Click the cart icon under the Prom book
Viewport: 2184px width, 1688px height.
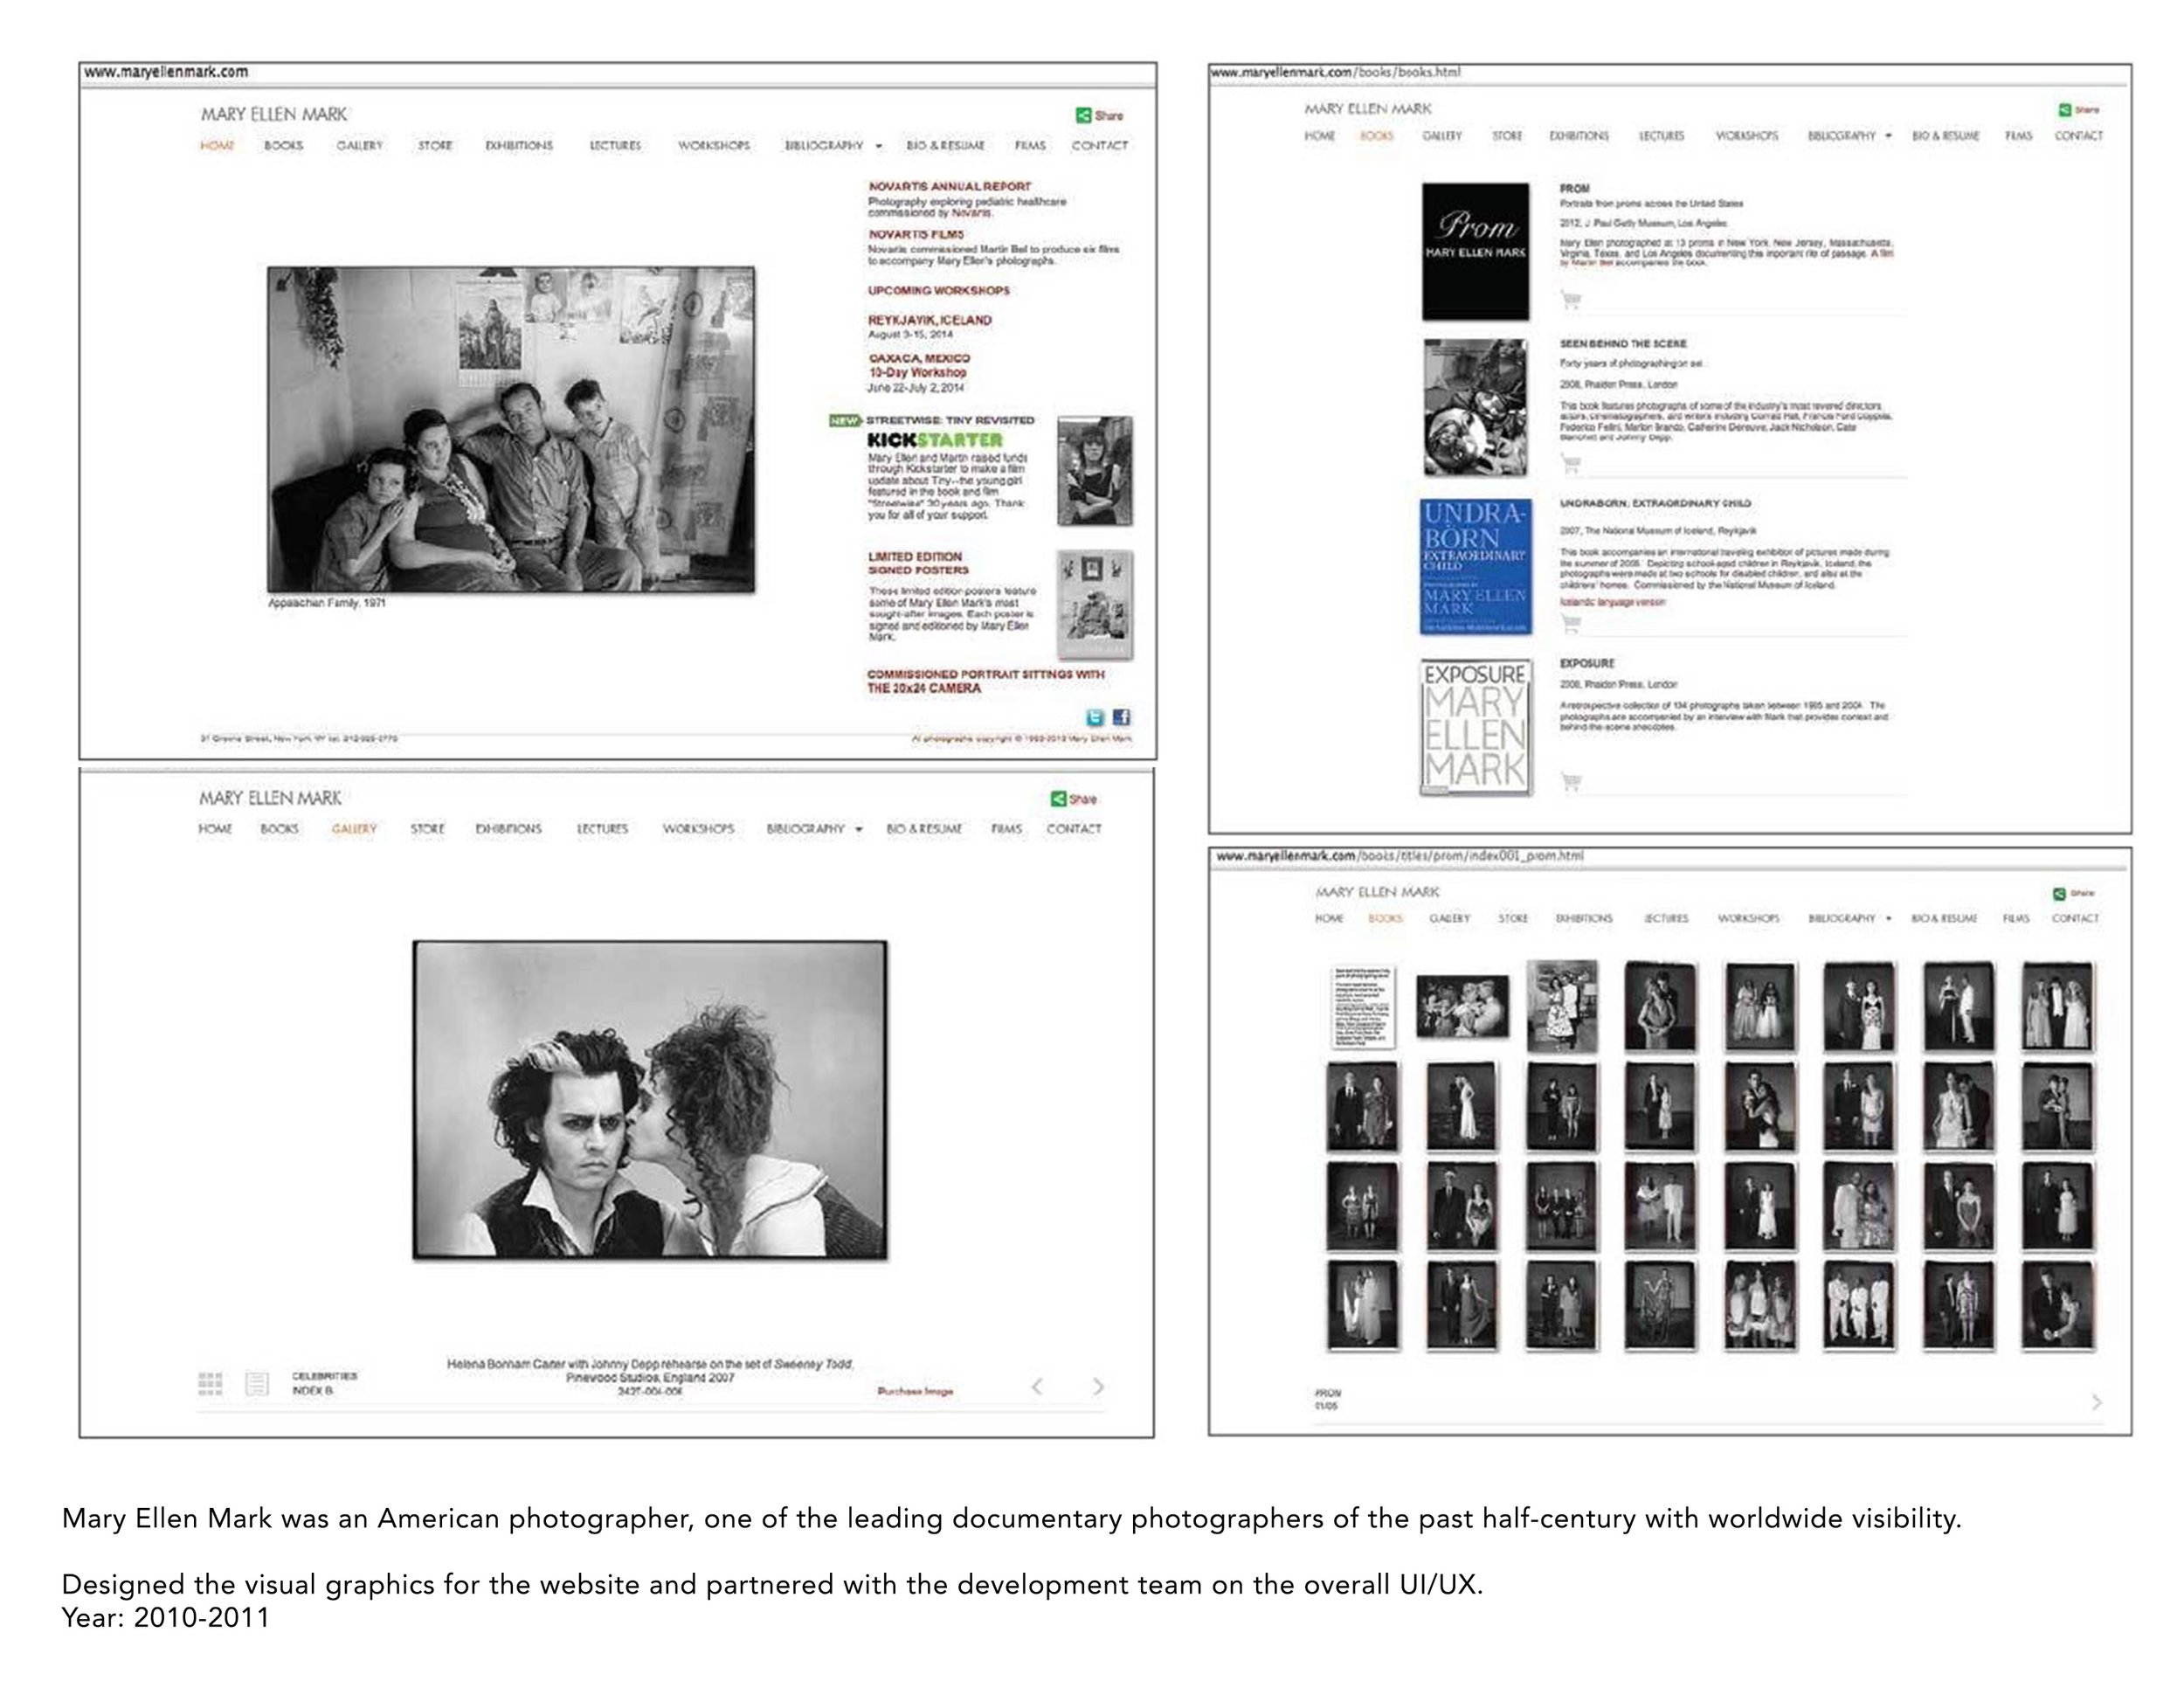(x=1571, y=299)
